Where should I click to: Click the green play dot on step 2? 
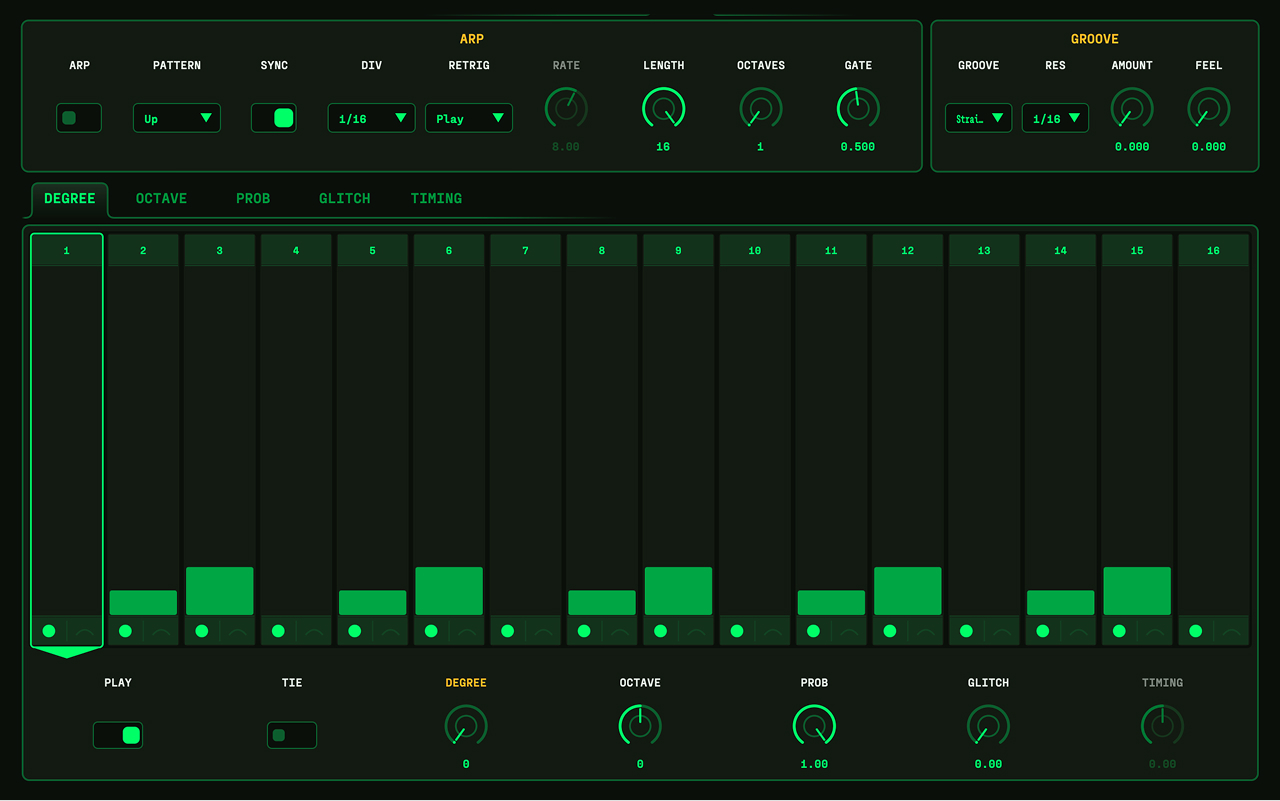pyautogui.click(x=125, y=631)
